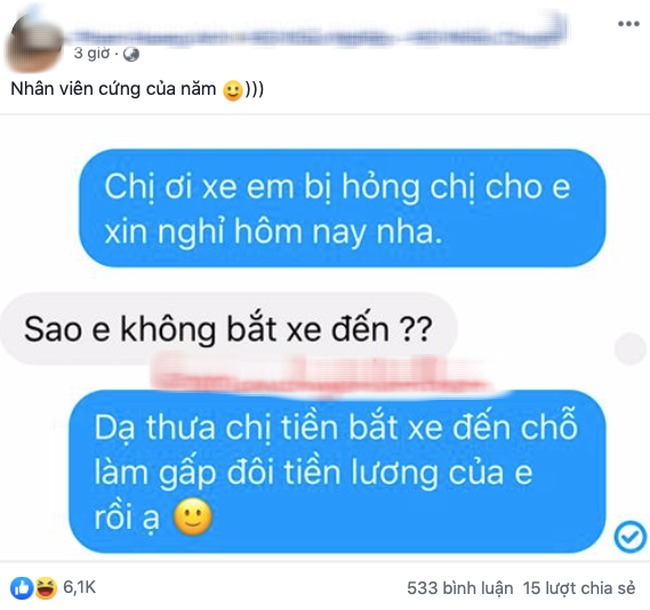This screenshot has width=650, height=610.
Task: Open the 533 bình luận comments
Action: [x=460, y=588]
